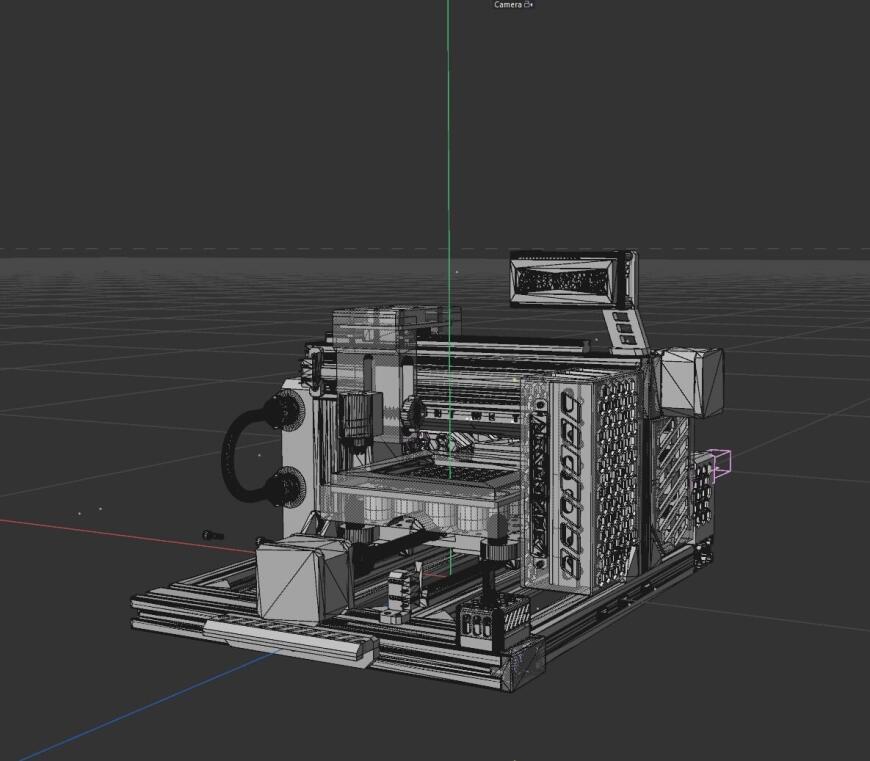
Task: Click the Camera viewport label
Action: 508,4
